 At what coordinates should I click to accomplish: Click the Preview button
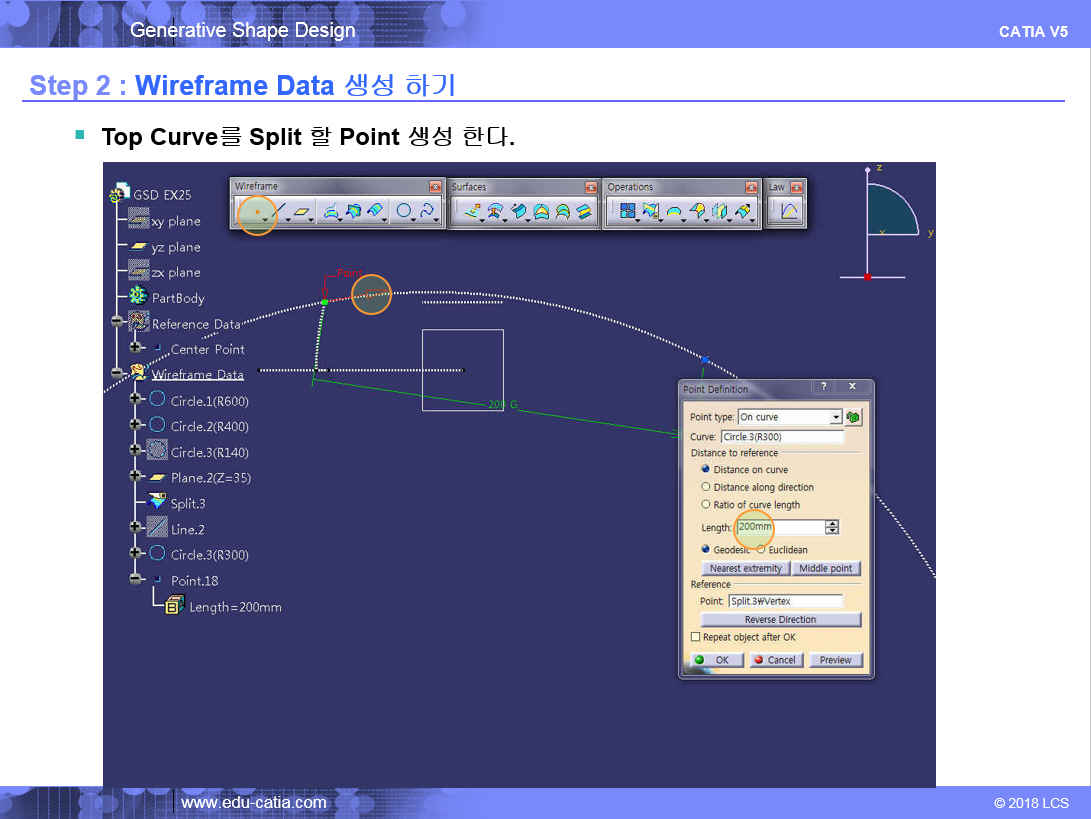tap(835, 660)
